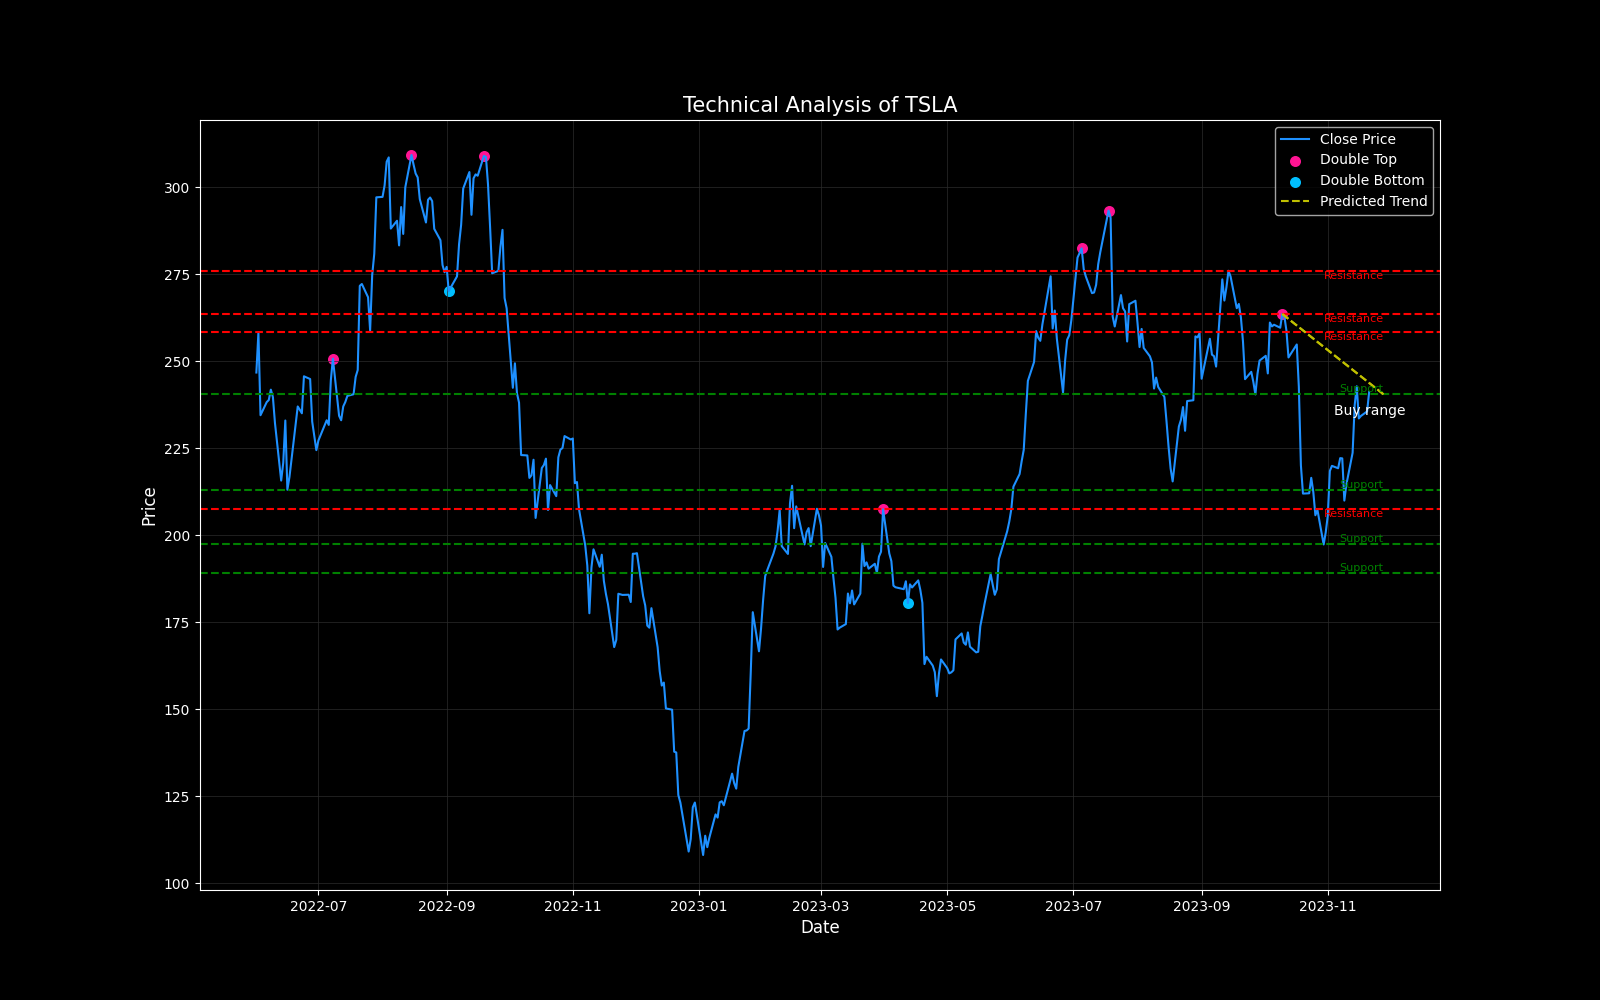Click the 150 tick on the price axis
Viewport: 1600px width, 1000px height.
(176, 710)
